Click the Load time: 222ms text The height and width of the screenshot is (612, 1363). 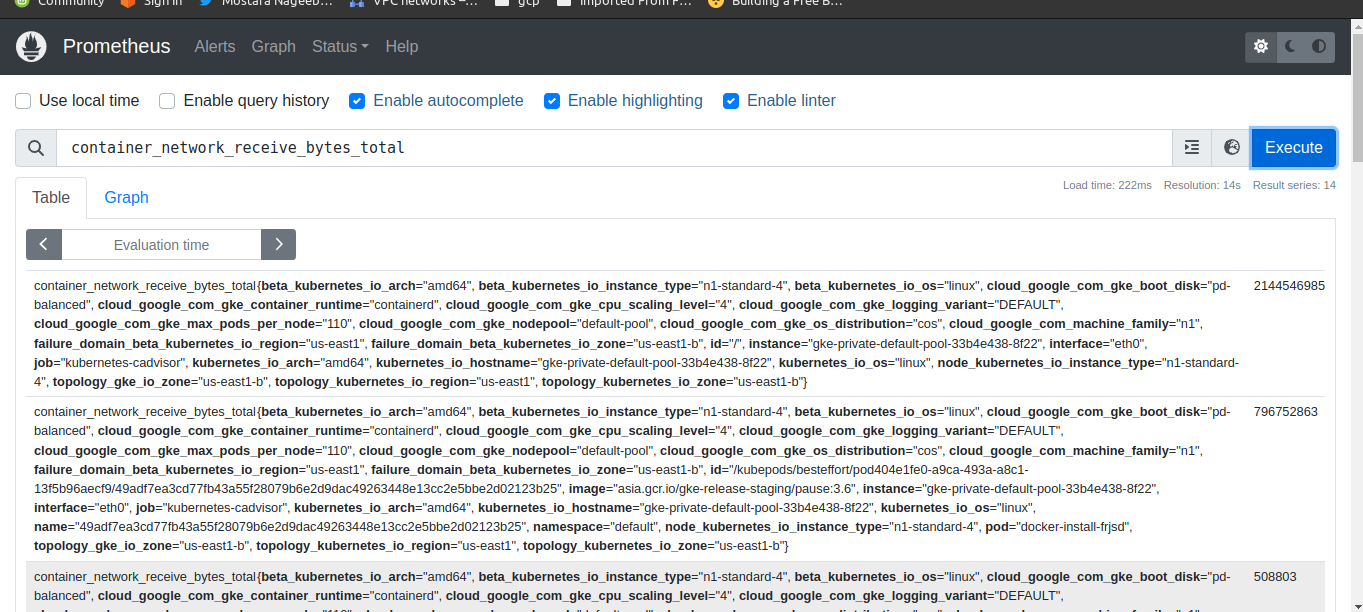pyautogui.click(x=1107, y=186)
